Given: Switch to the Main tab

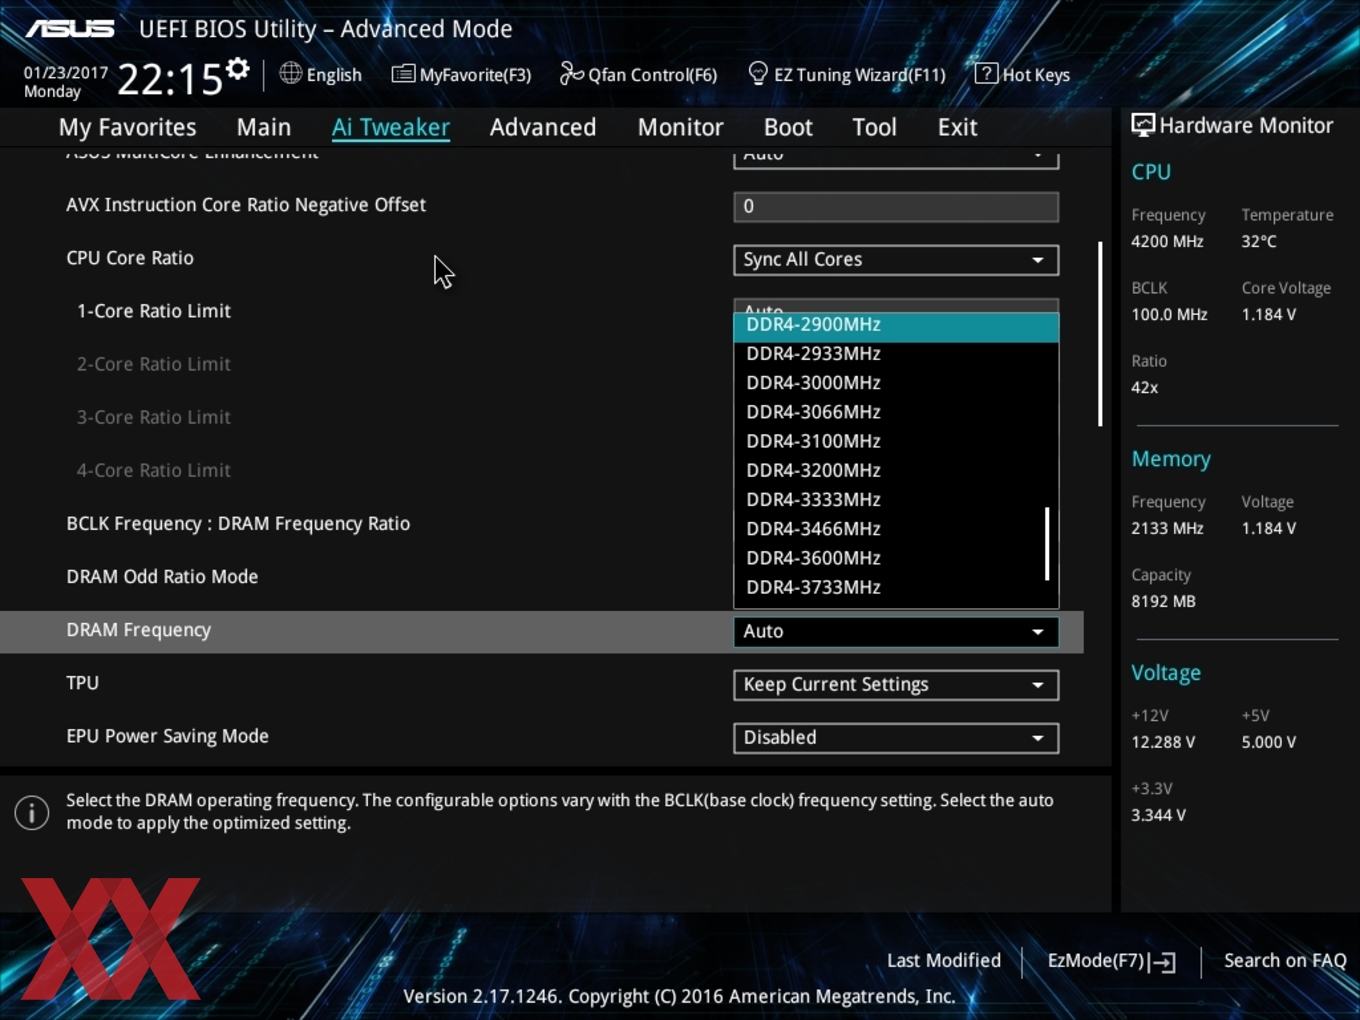Looking at the screenshot, I should pos(264,127).
